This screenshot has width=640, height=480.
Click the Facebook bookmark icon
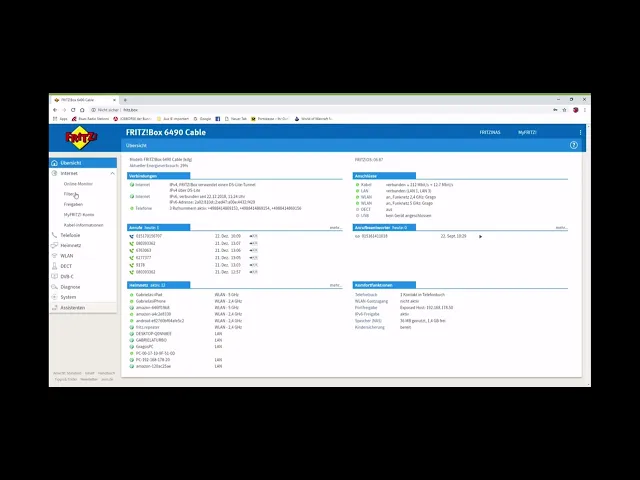click(218, 119)
